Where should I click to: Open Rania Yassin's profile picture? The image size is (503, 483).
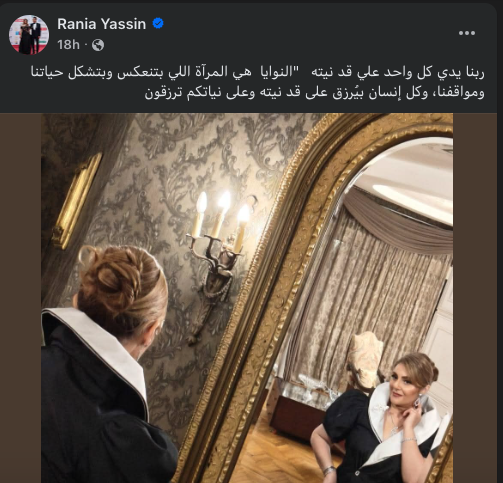click(x=29, y=34)
